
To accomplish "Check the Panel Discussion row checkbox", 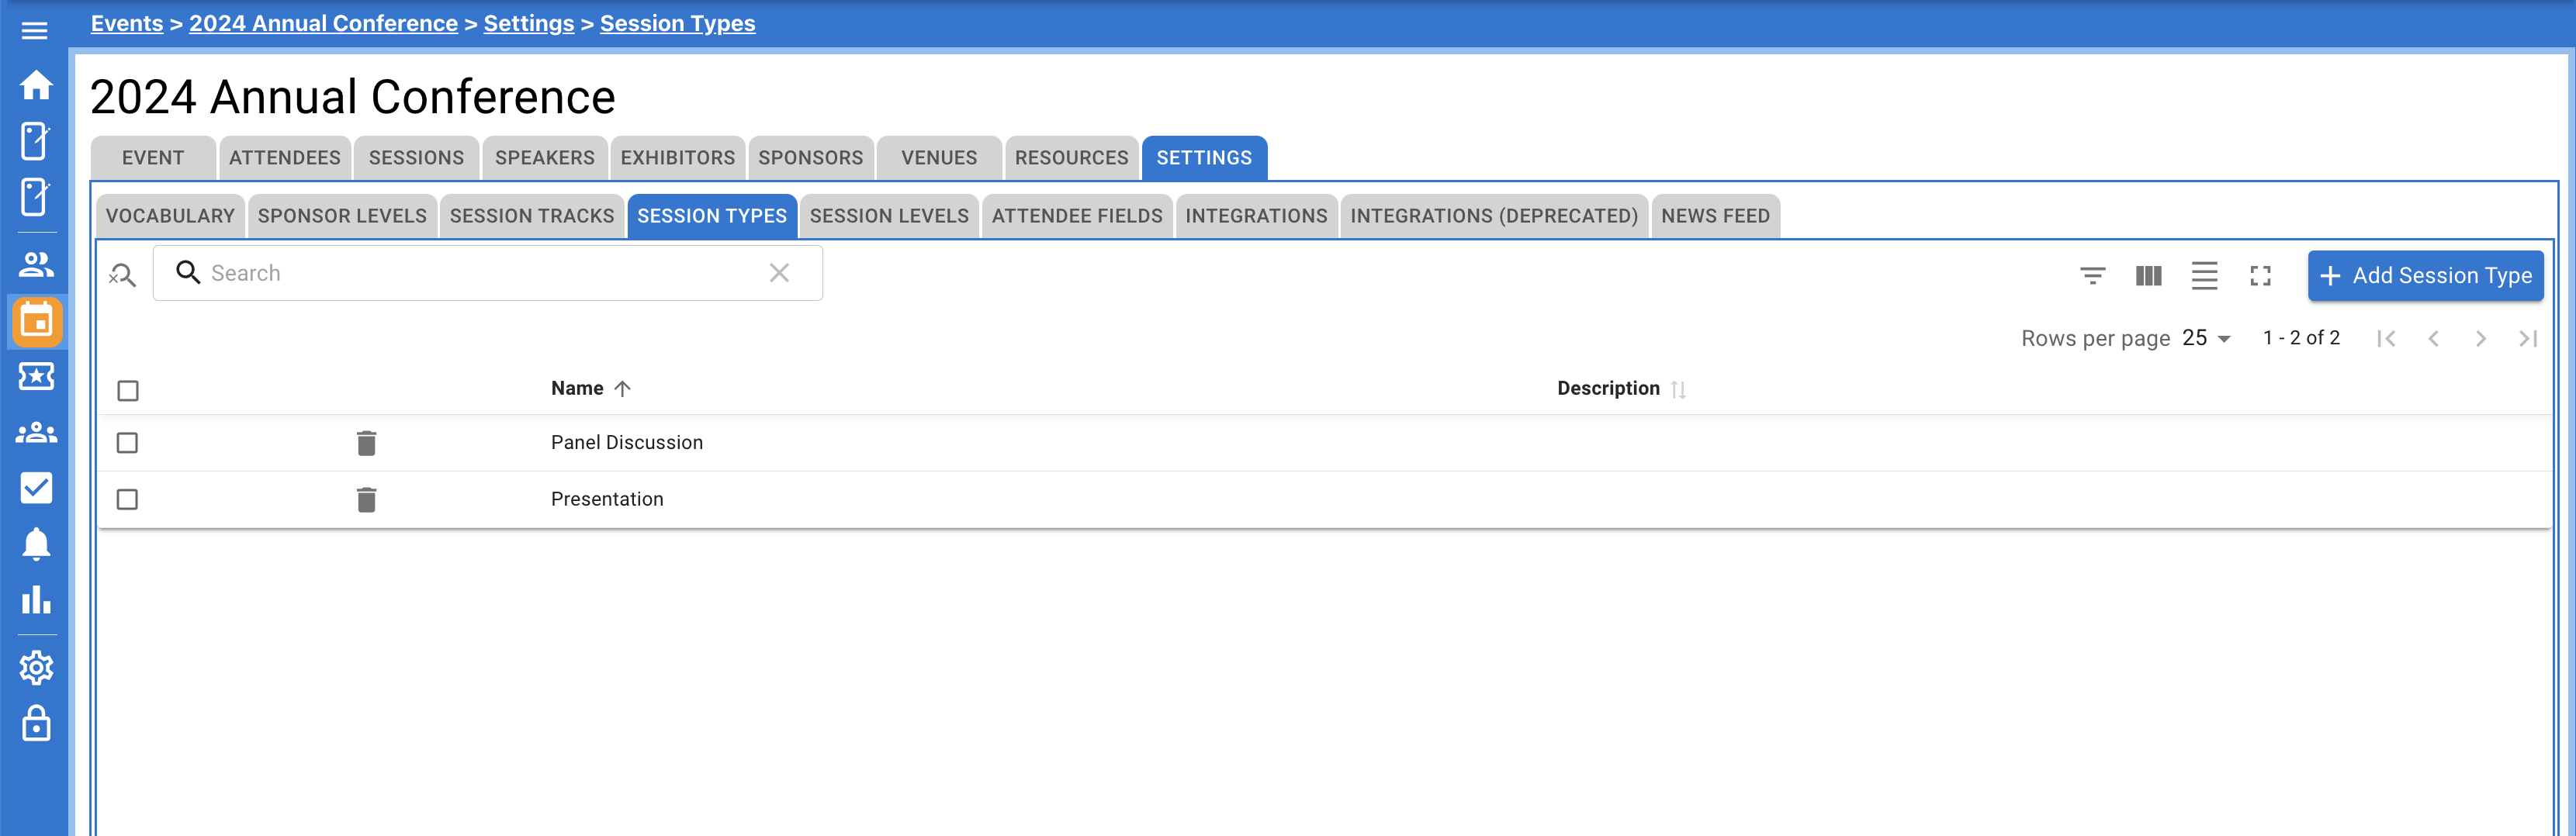I will coord(127,442).
